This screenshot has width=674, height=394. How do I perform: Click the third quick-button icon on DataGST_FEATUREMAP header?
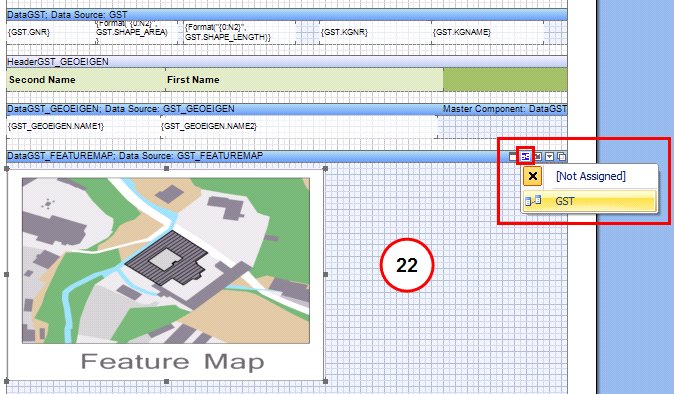(x=538, y=156)
